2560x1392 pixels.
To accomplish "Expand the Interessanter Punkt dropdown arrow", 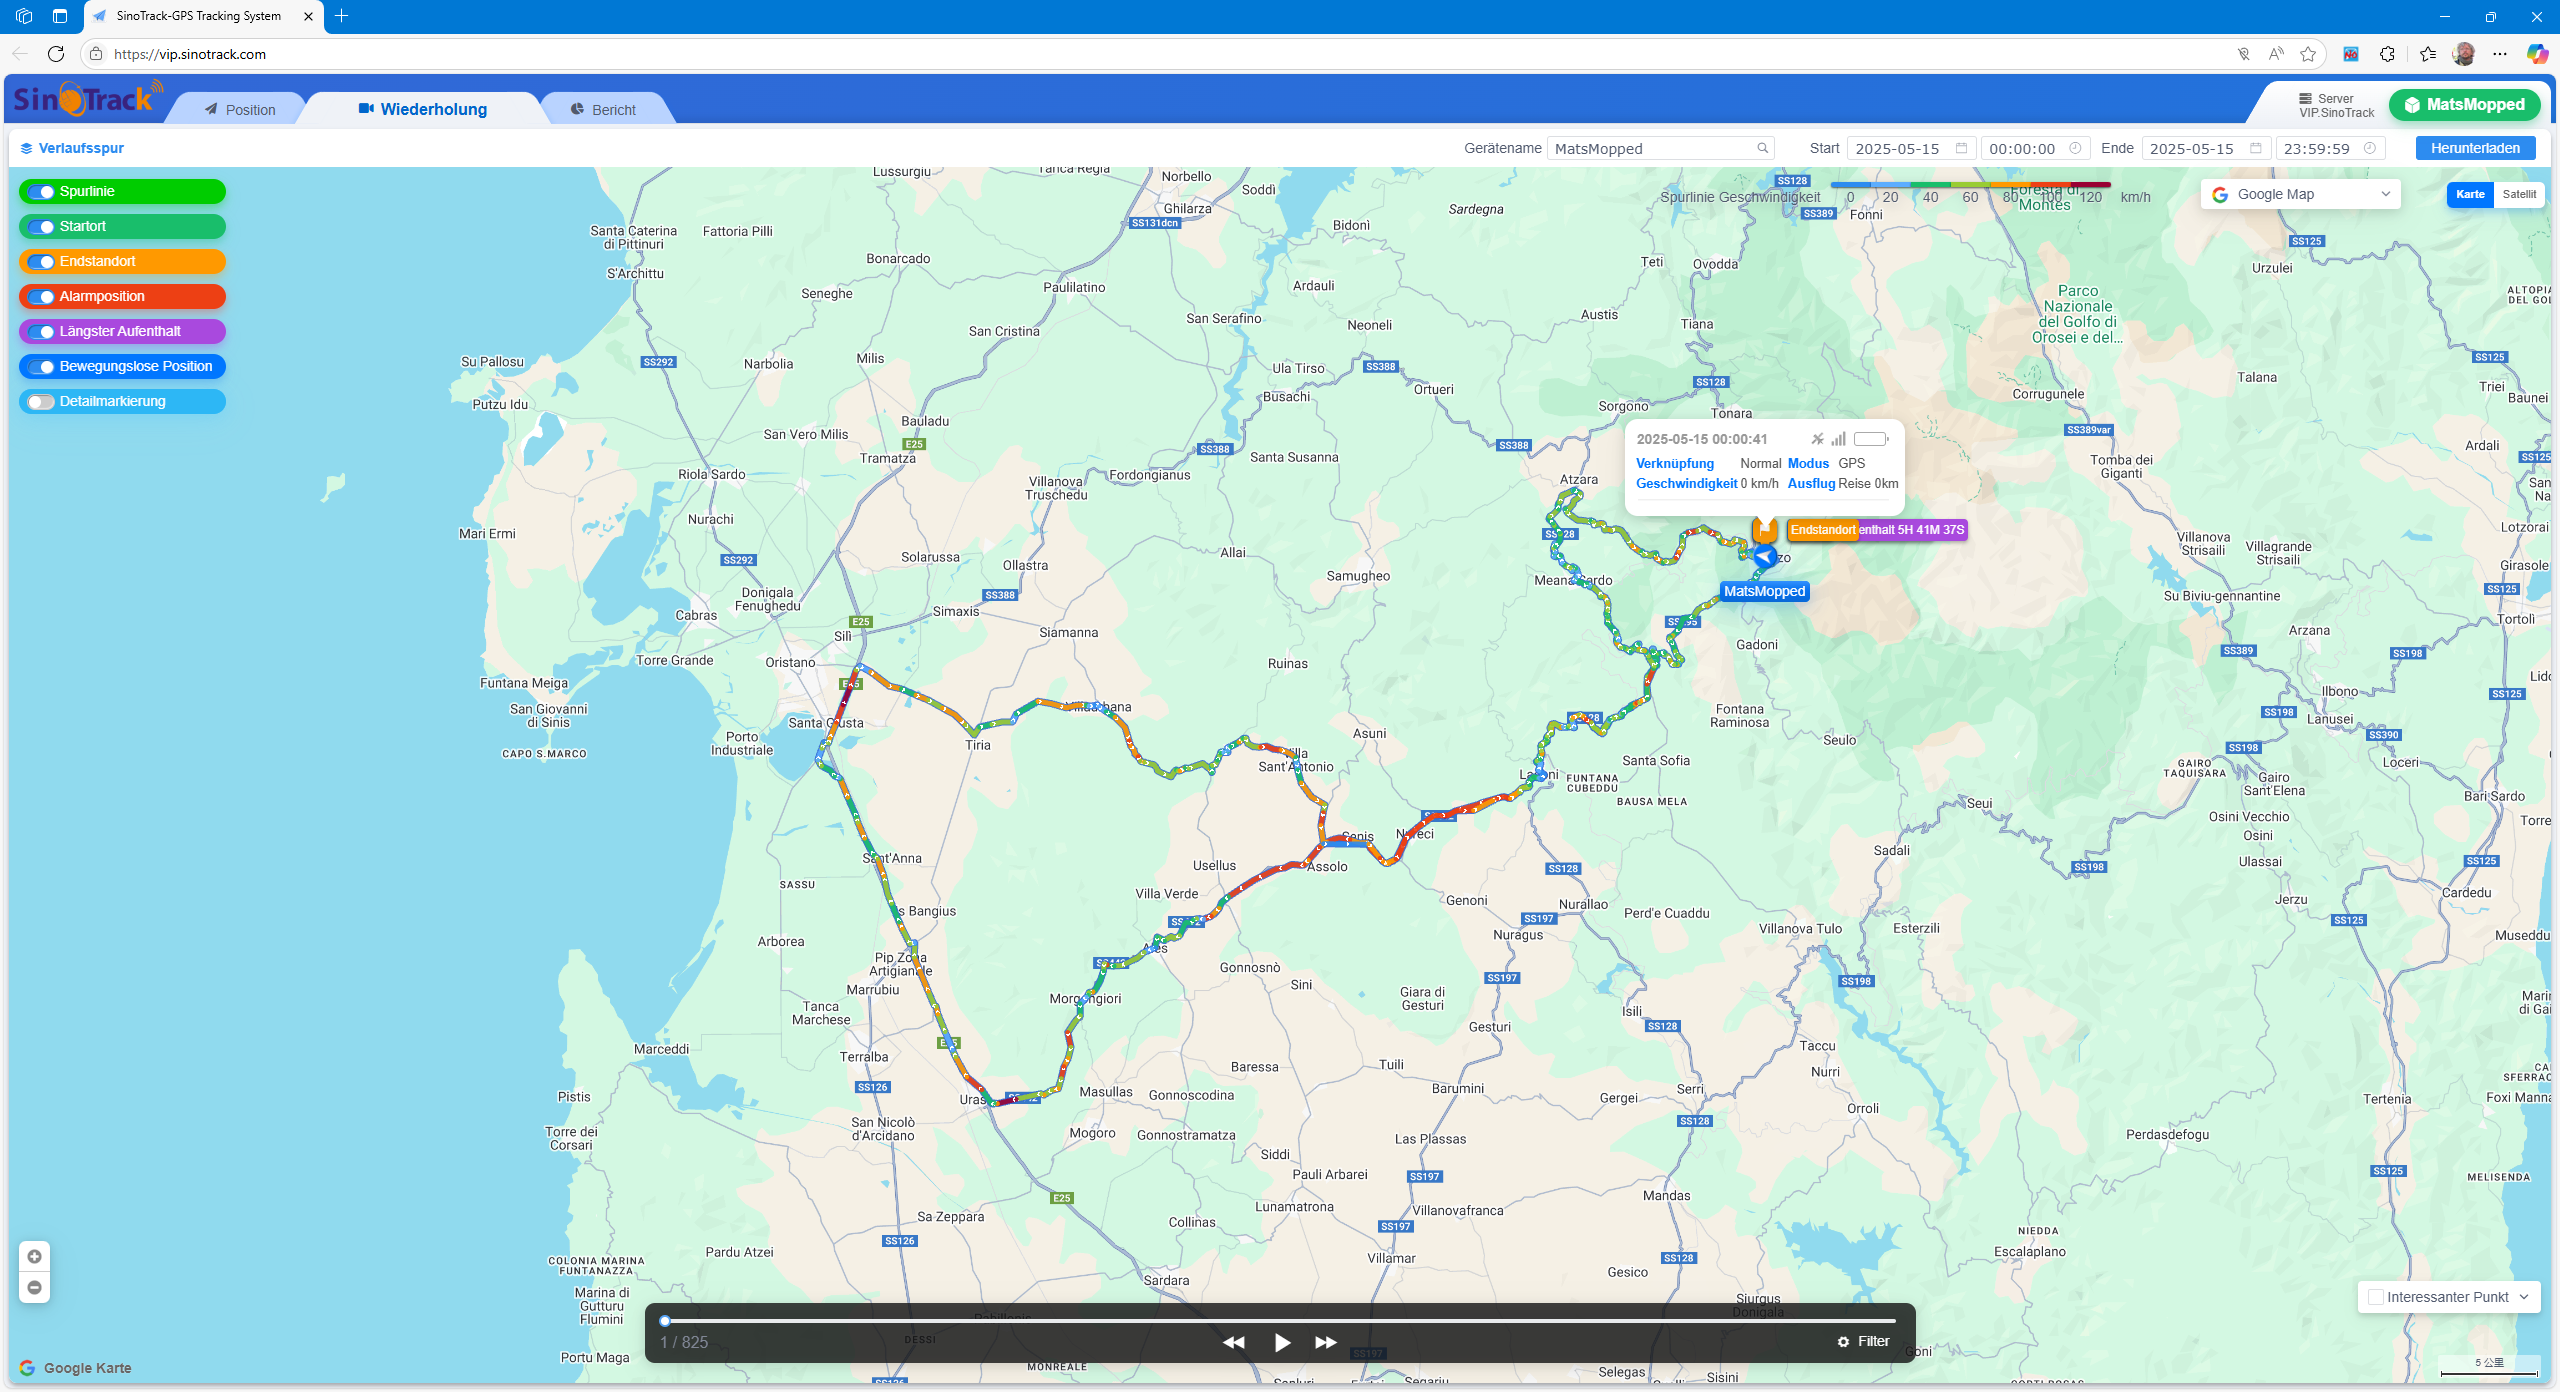I will click(x=2524, y=1297).
